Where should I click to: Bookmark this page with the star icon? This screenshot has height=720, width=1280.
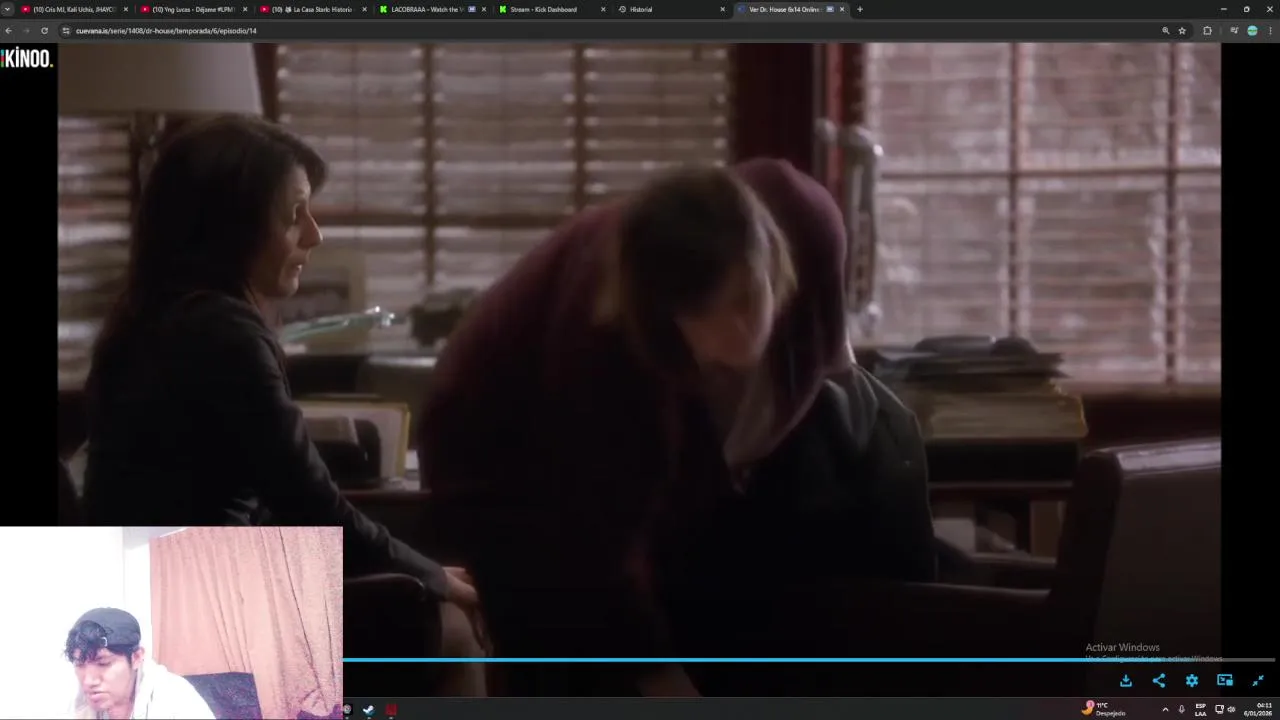click(x=1182, y=31)
